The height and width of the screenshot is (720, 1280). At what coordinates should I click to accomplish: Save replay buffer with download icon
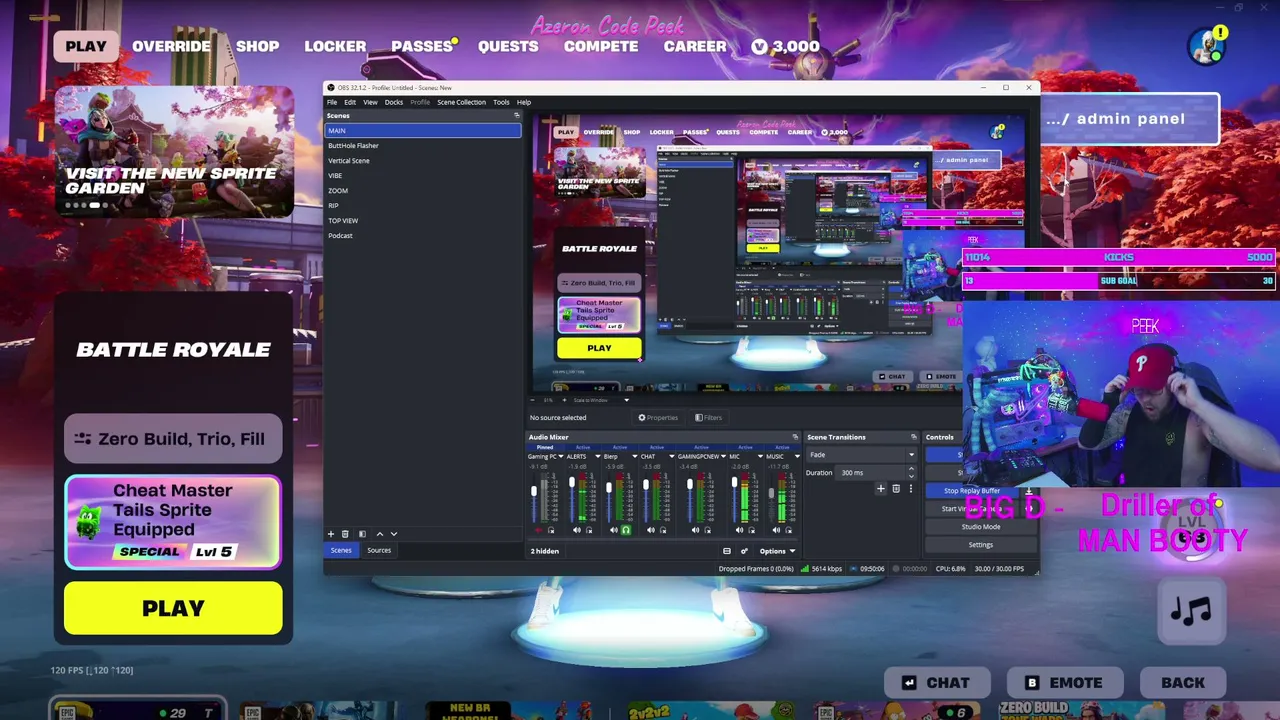click(1029, 491)
